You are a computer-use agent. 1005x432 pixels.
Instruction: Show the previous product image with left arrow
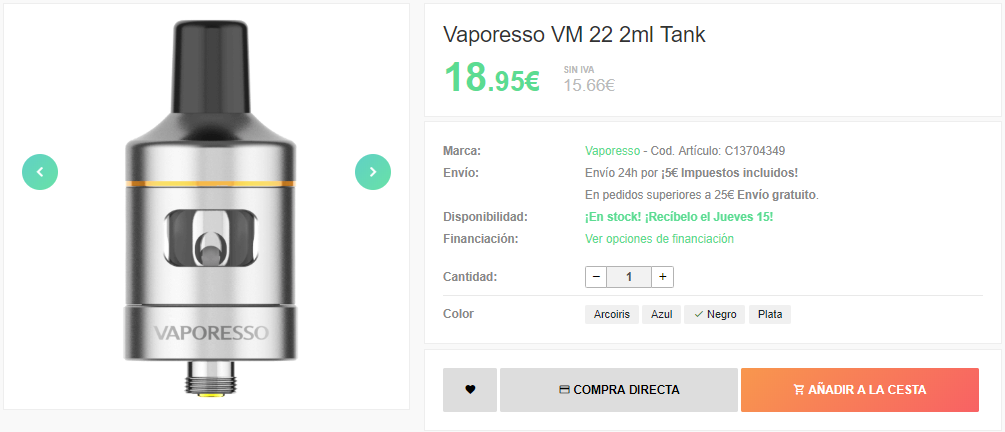[40, 172]
